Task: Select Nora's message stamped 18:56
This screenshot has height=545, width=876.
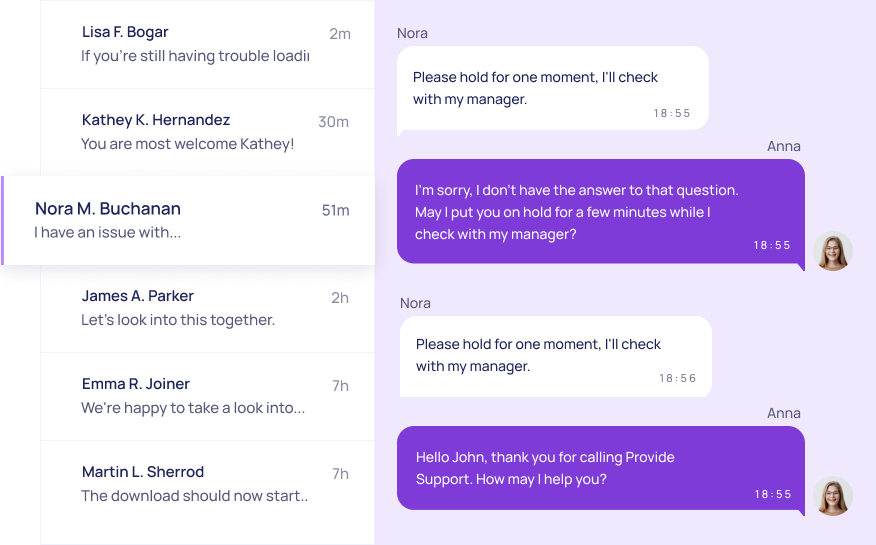Action: [555, 355]
